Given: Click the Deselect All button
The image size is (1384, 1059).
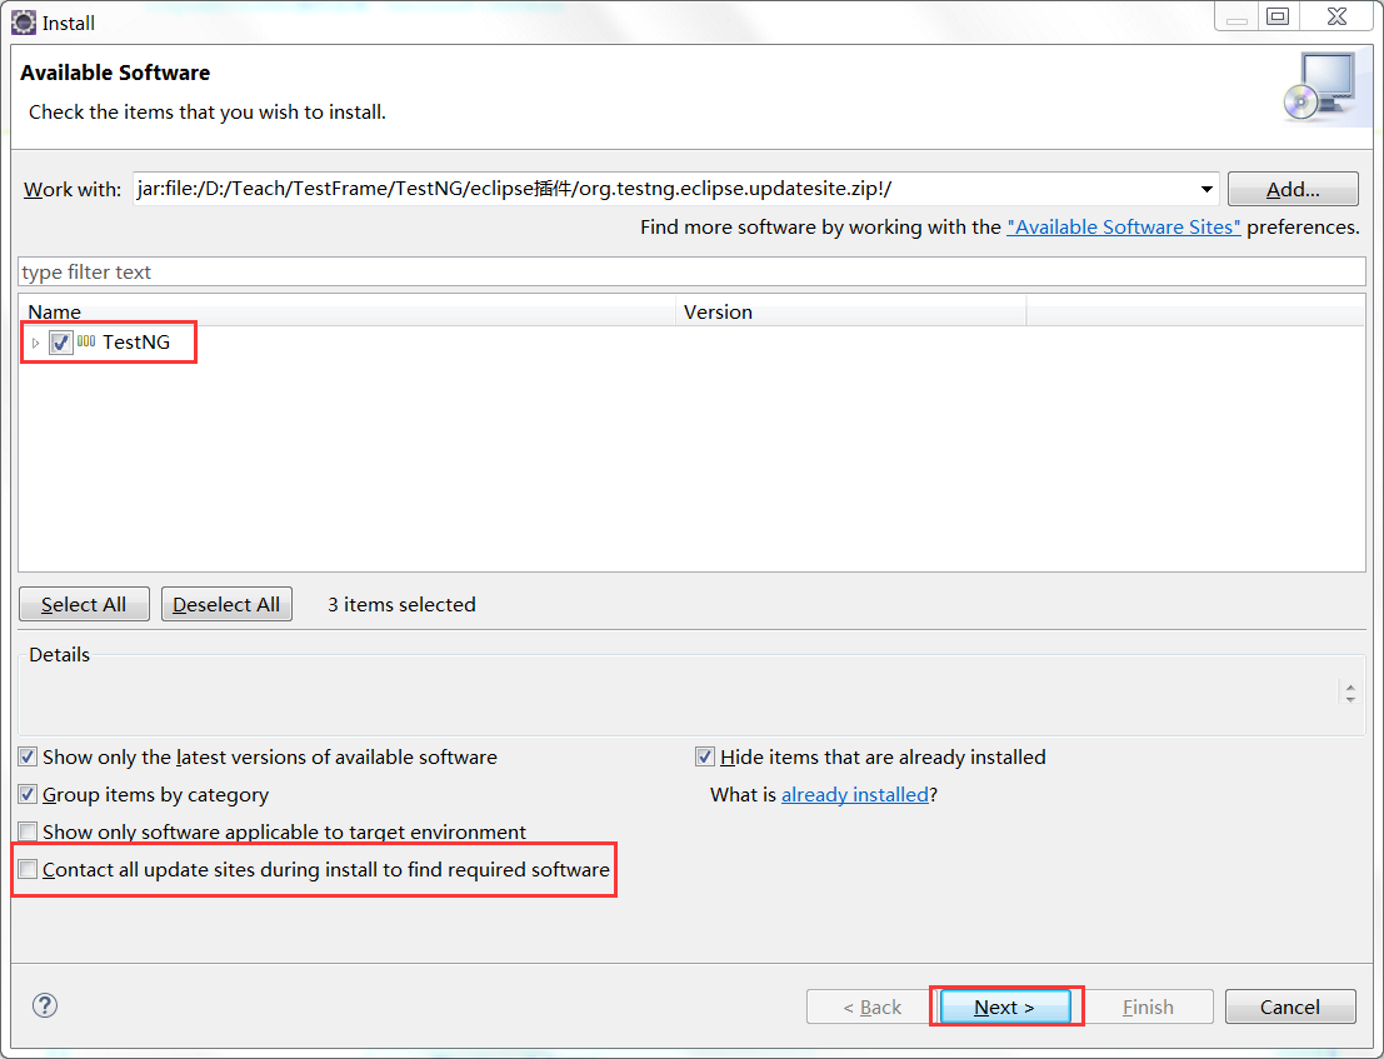Looking at the screenshot, I should [x=227, y=604].
